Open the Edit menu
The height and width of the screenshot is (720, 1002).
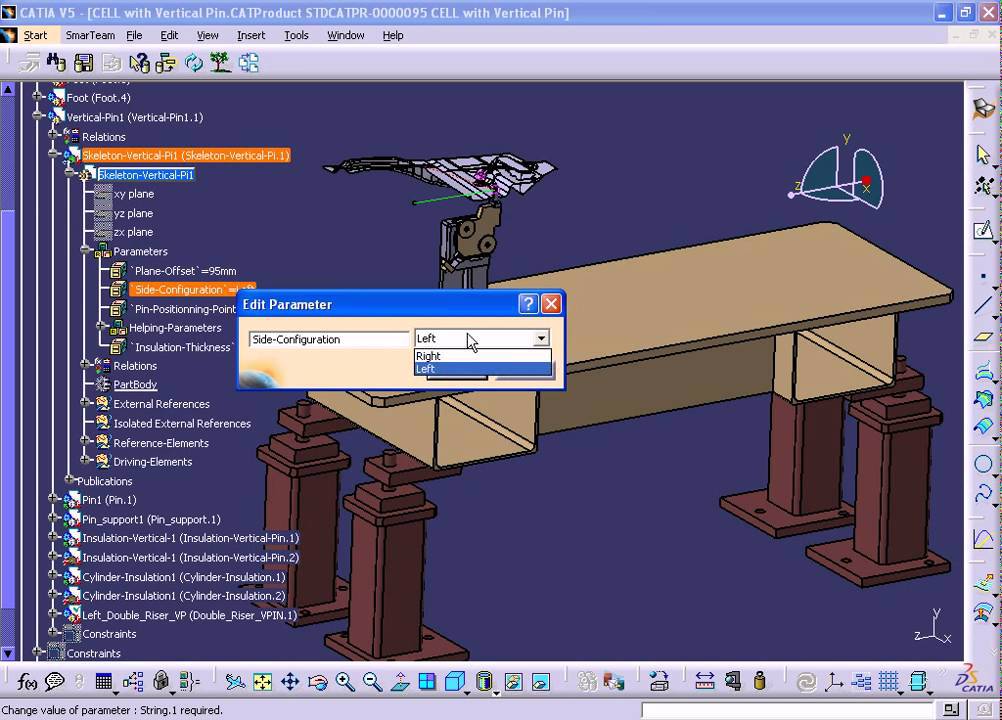[169, 35]
